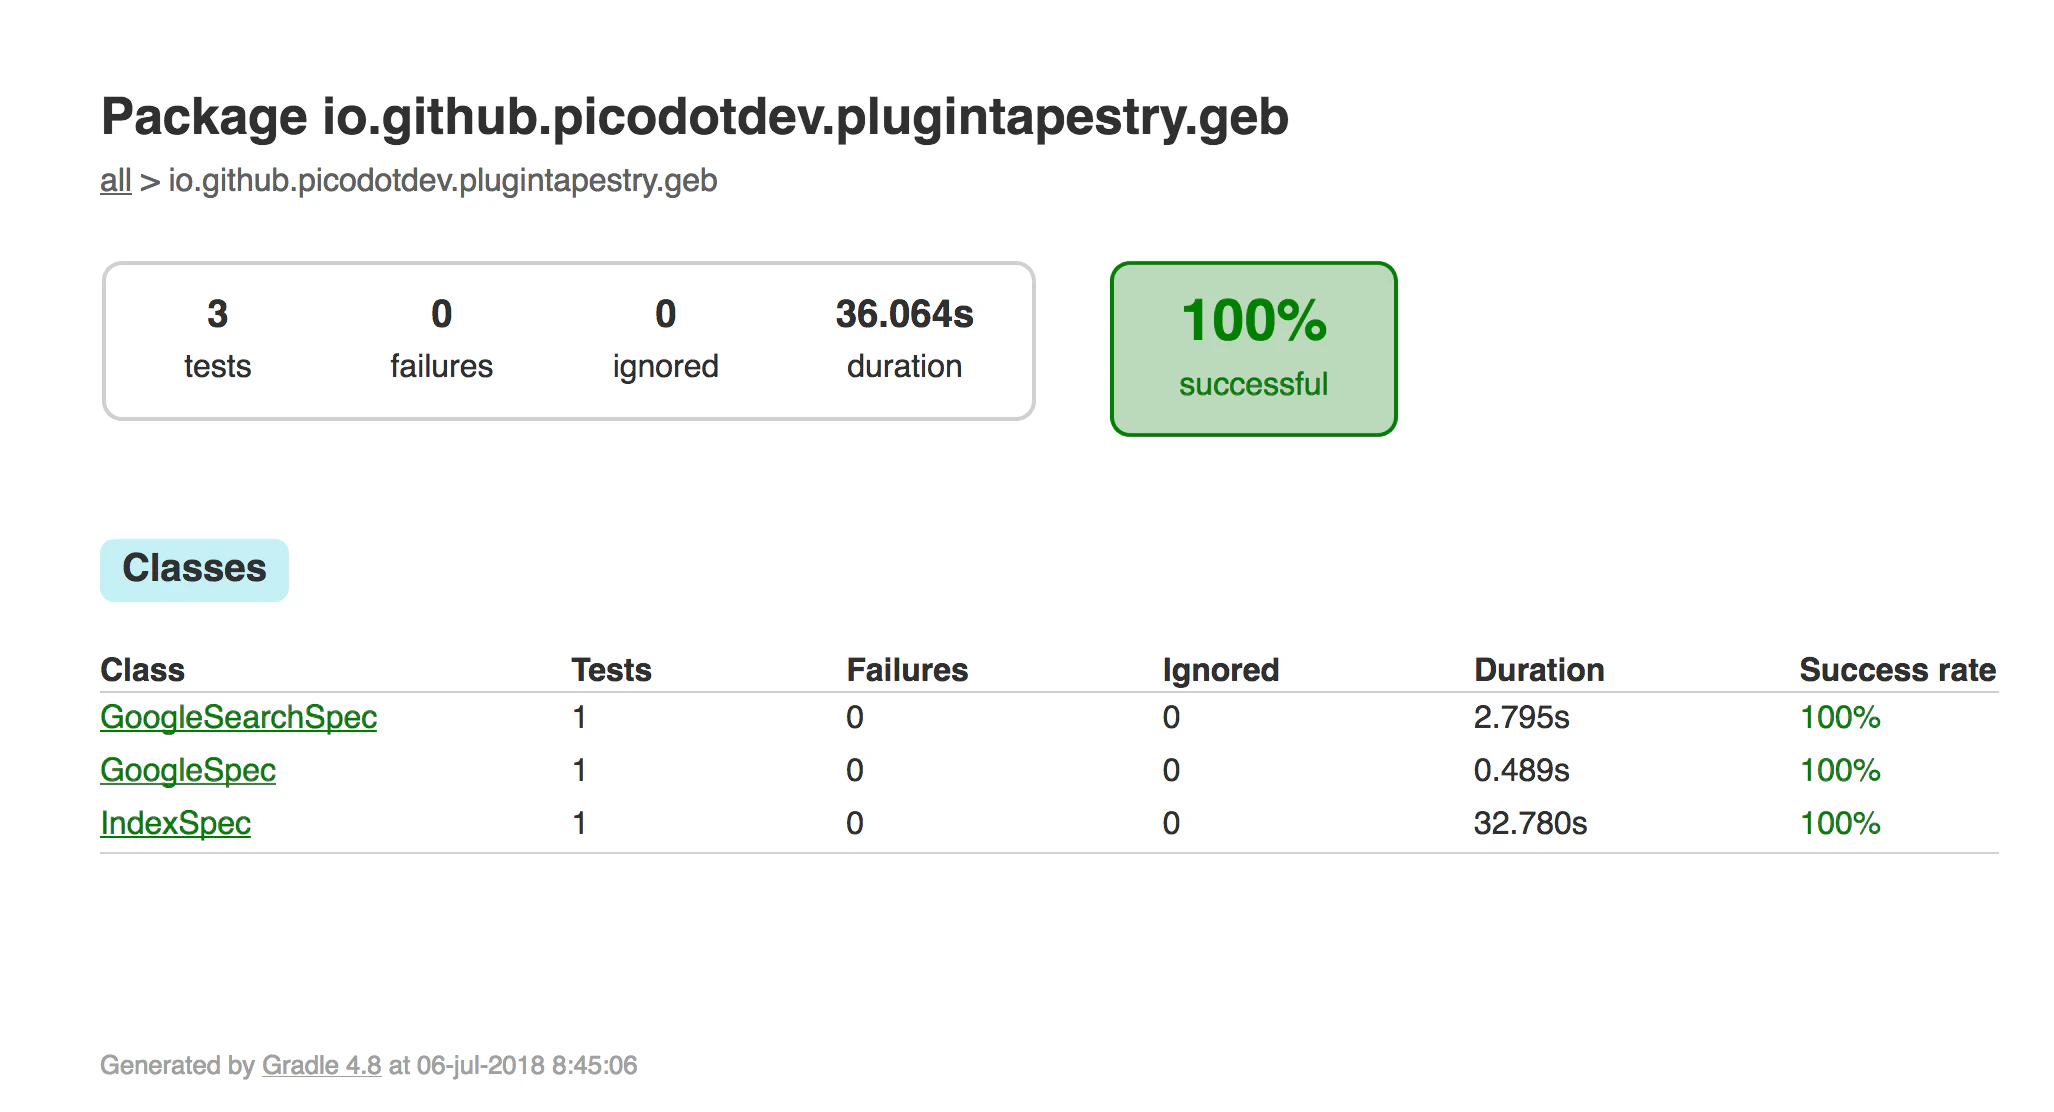Follow the Gradle 4.8 footer link
The width and height of the screenshot is (2054, 1112).
[321, 1065]
